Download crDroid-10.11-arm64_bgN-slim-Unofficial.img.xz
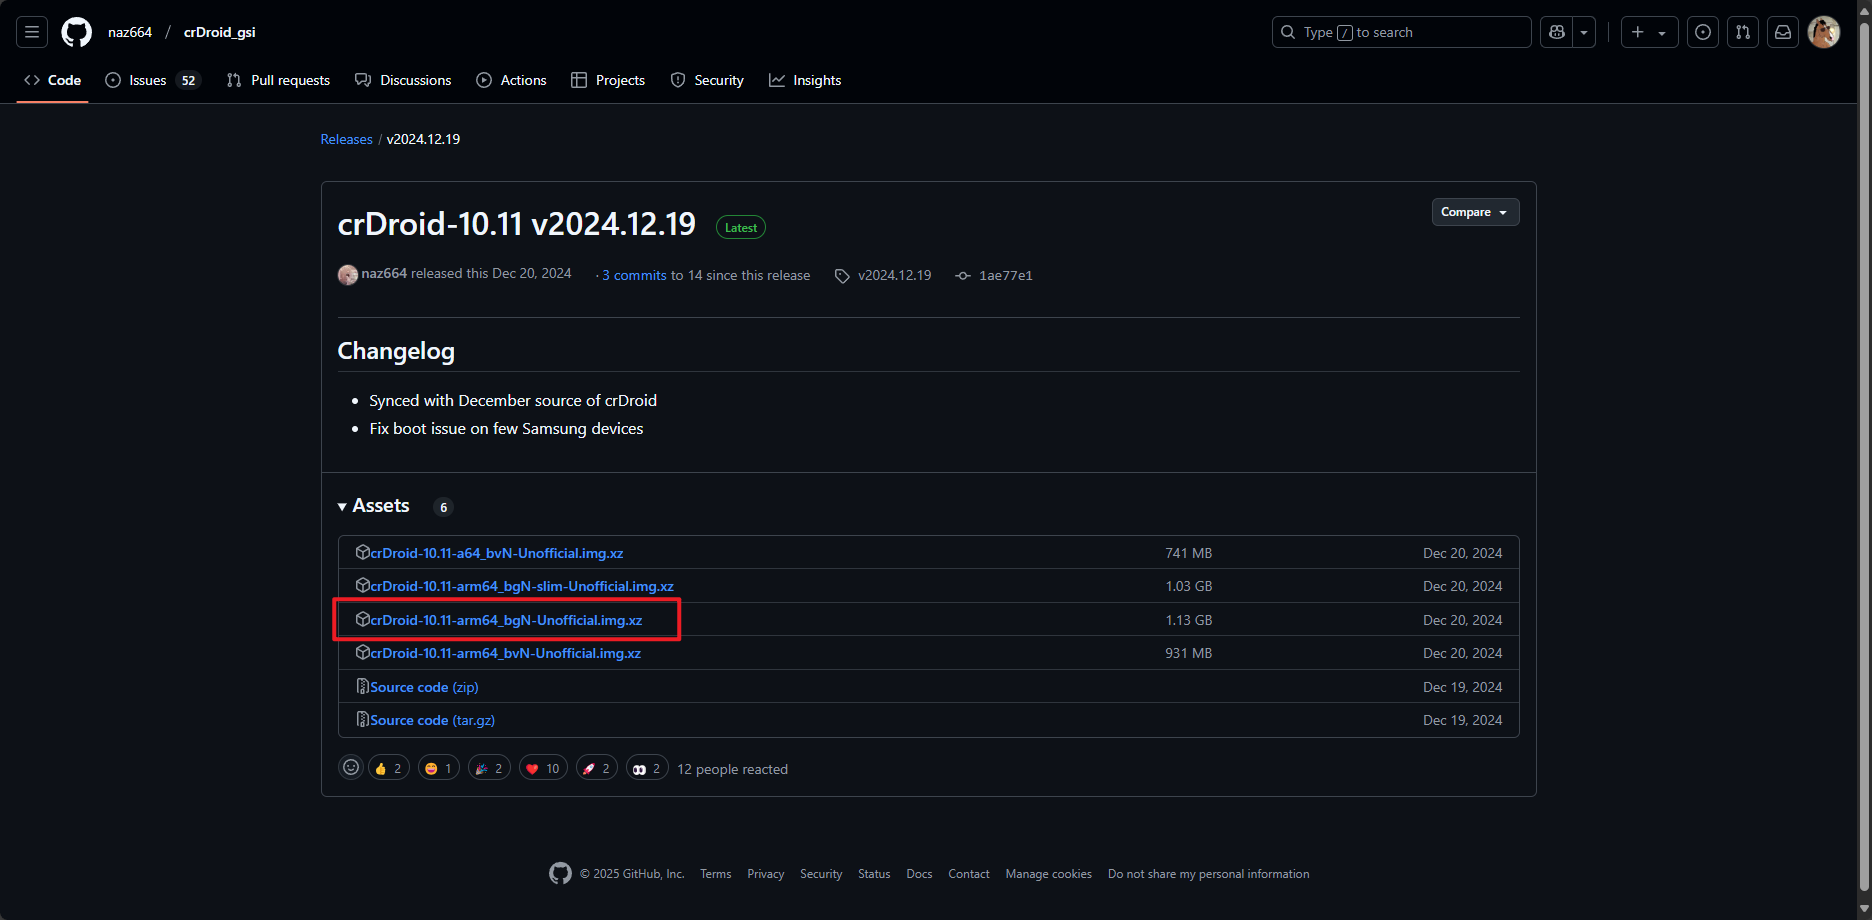 (x=521, y=586)
